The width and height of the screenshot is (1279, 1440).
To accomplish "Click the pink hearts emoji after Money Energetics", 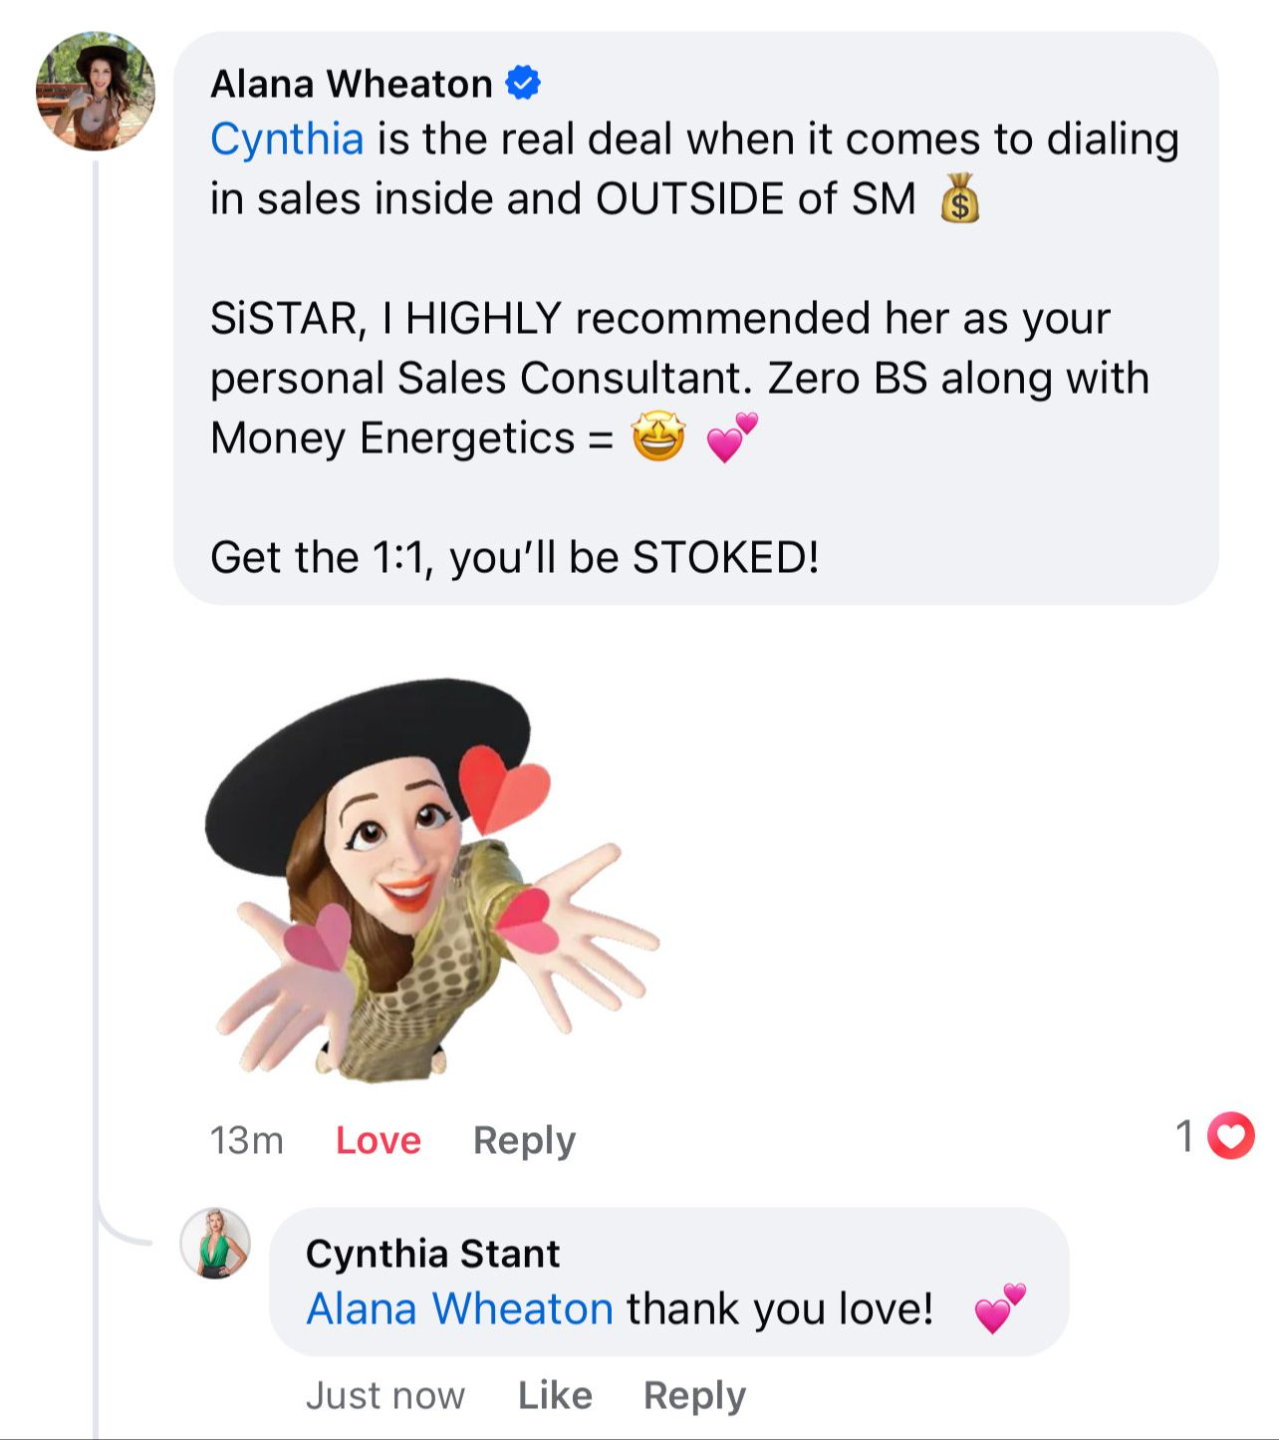I will [x=732, y=438].
